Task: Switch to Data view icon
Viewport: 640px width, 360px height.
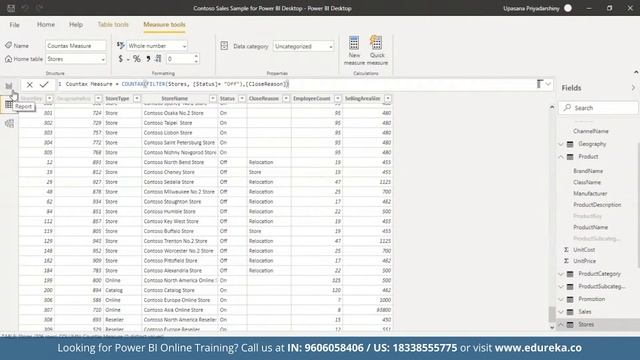Action: 9,105
